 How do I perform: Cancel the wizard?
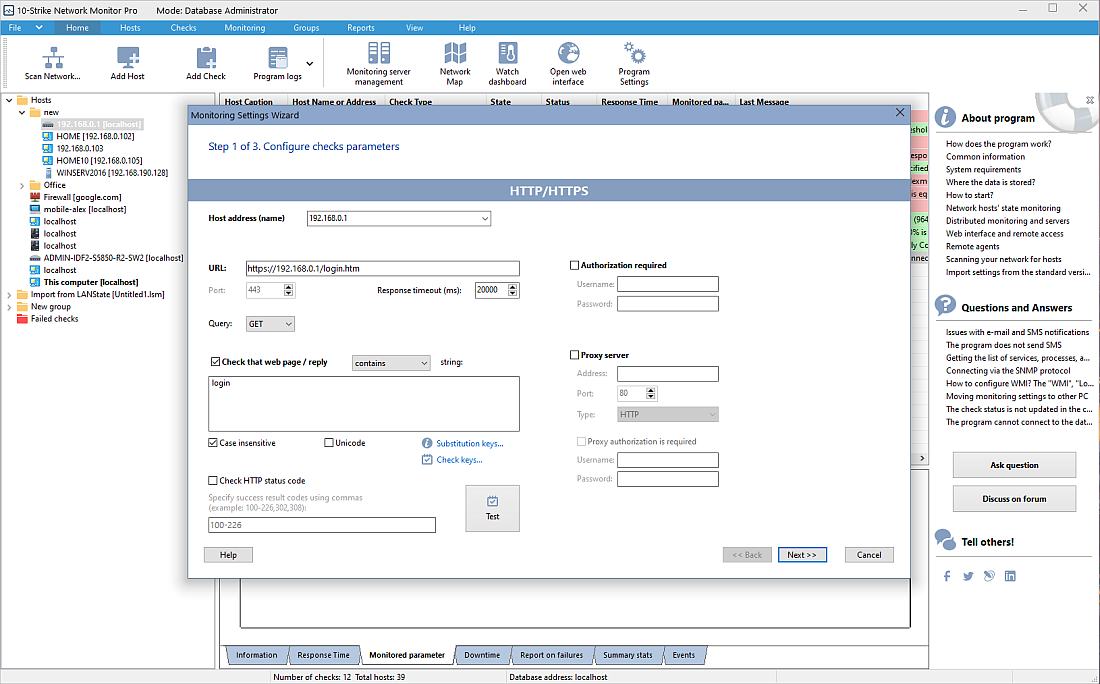tap(868, 555)
